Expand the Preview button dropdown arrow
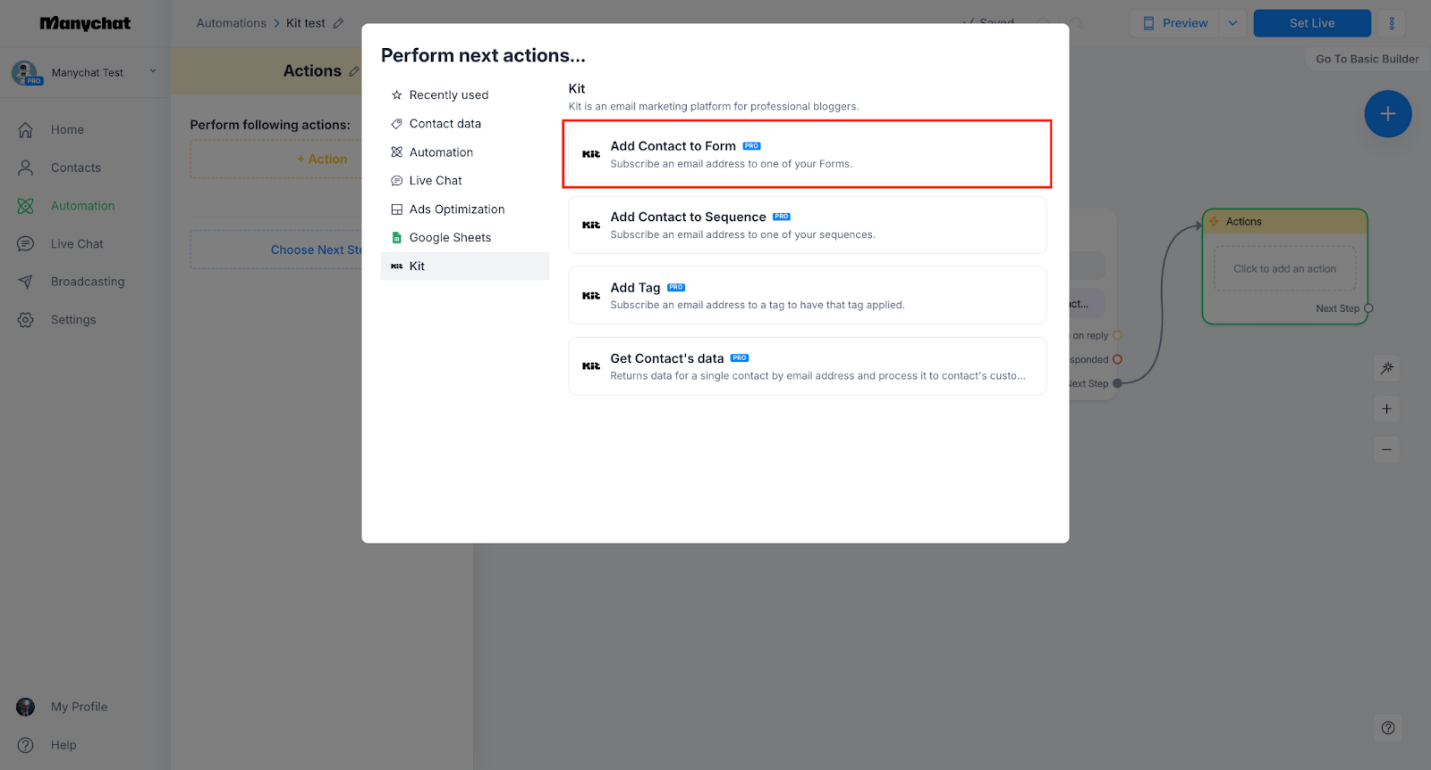 click(1232, 22)
